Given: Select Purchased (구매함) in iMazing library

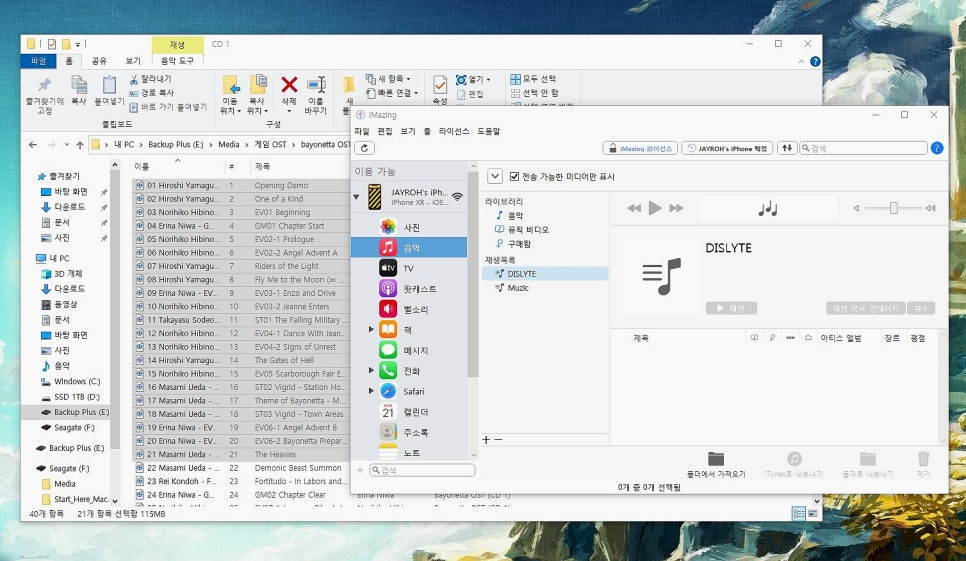Looking at the screenshot, I should point(513,243).
